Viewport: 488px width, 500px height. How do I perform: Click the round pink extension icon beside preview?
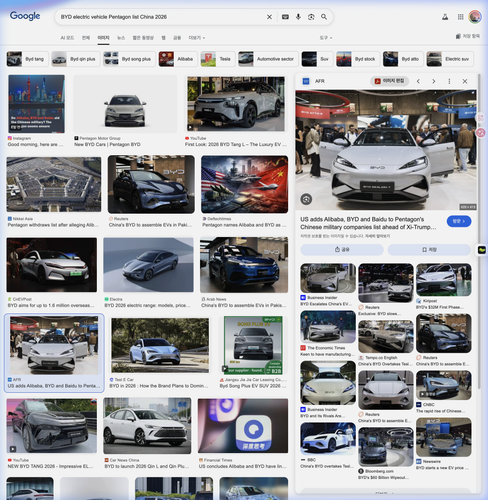pyautogui.click(x=481, y=133)
